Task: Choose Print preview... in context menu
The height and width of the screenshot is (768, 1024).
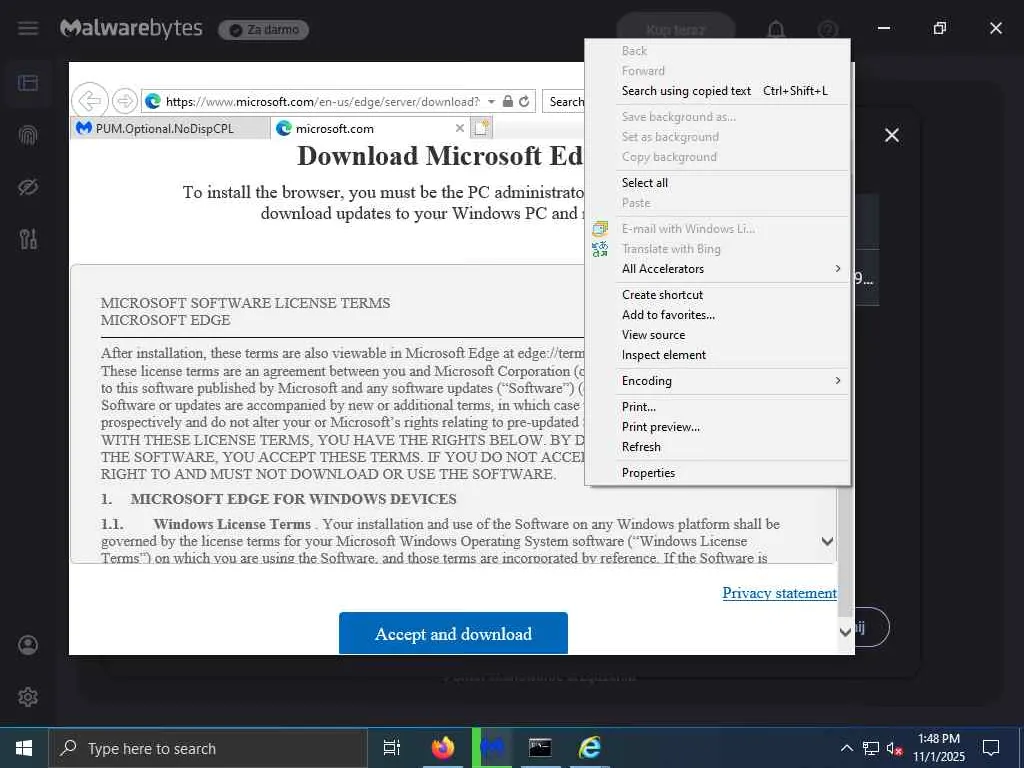Action: click(732, 427)
